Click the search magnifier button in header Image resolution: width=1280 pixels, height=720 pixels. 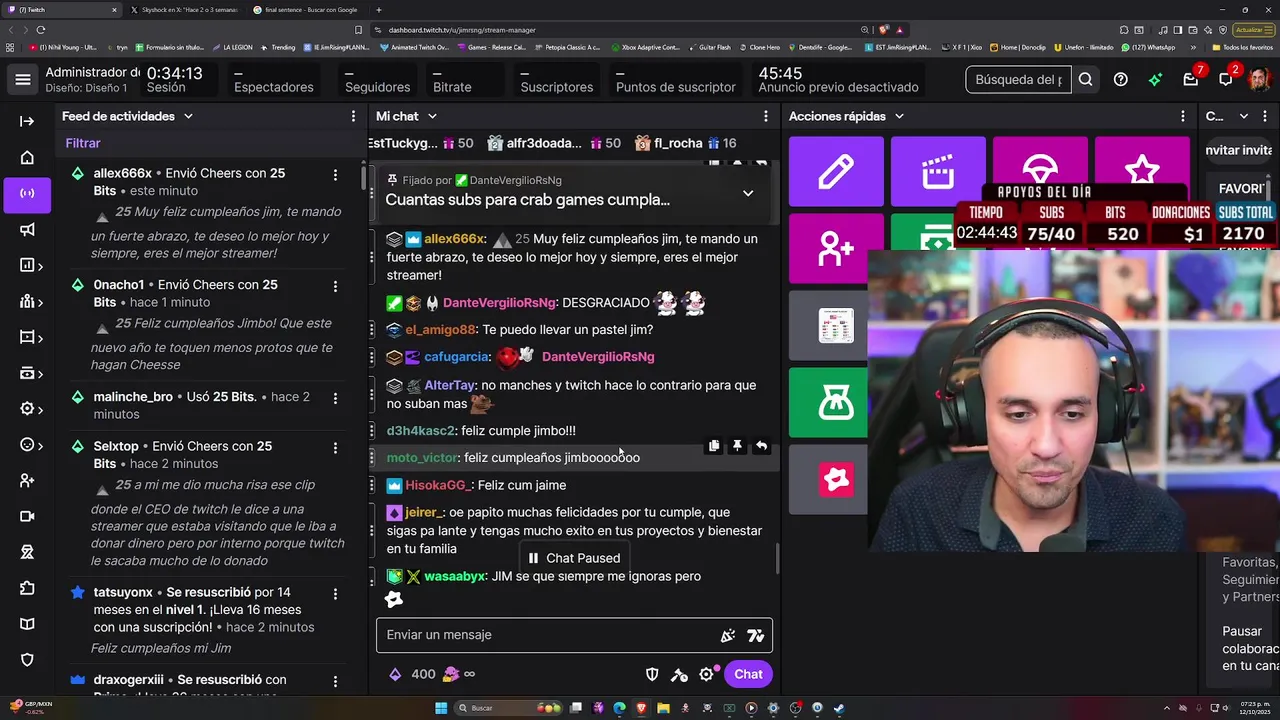pos(1085,79)
